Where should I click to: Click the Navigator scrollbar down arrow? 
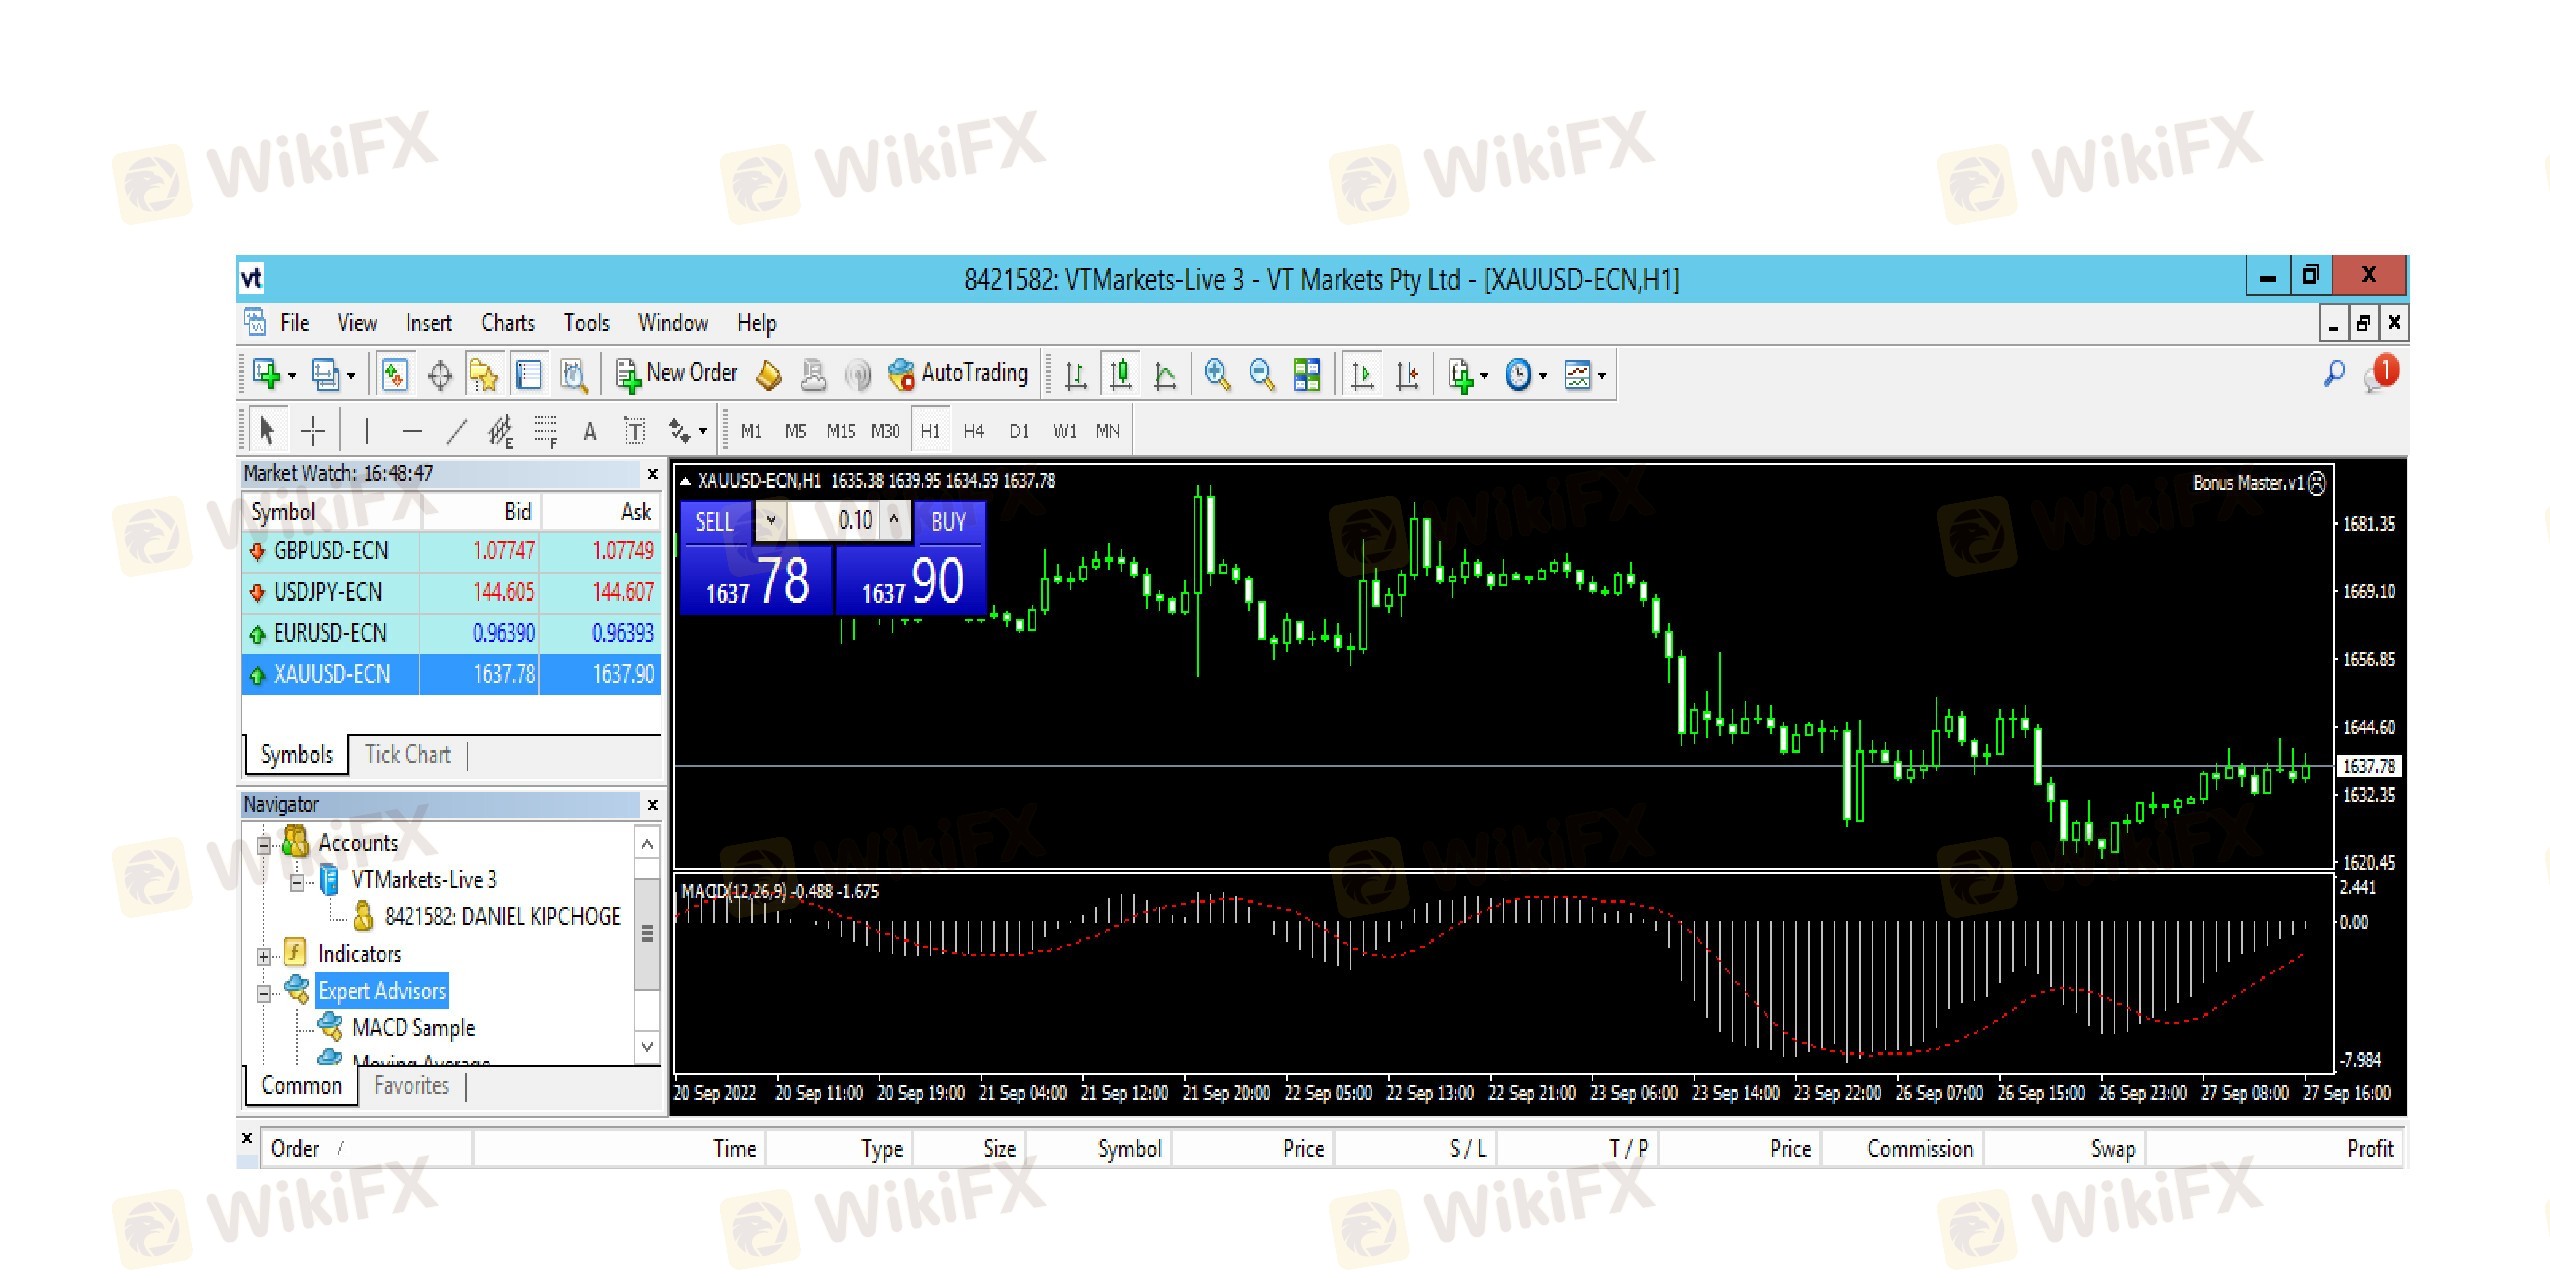pos(648,1047)
